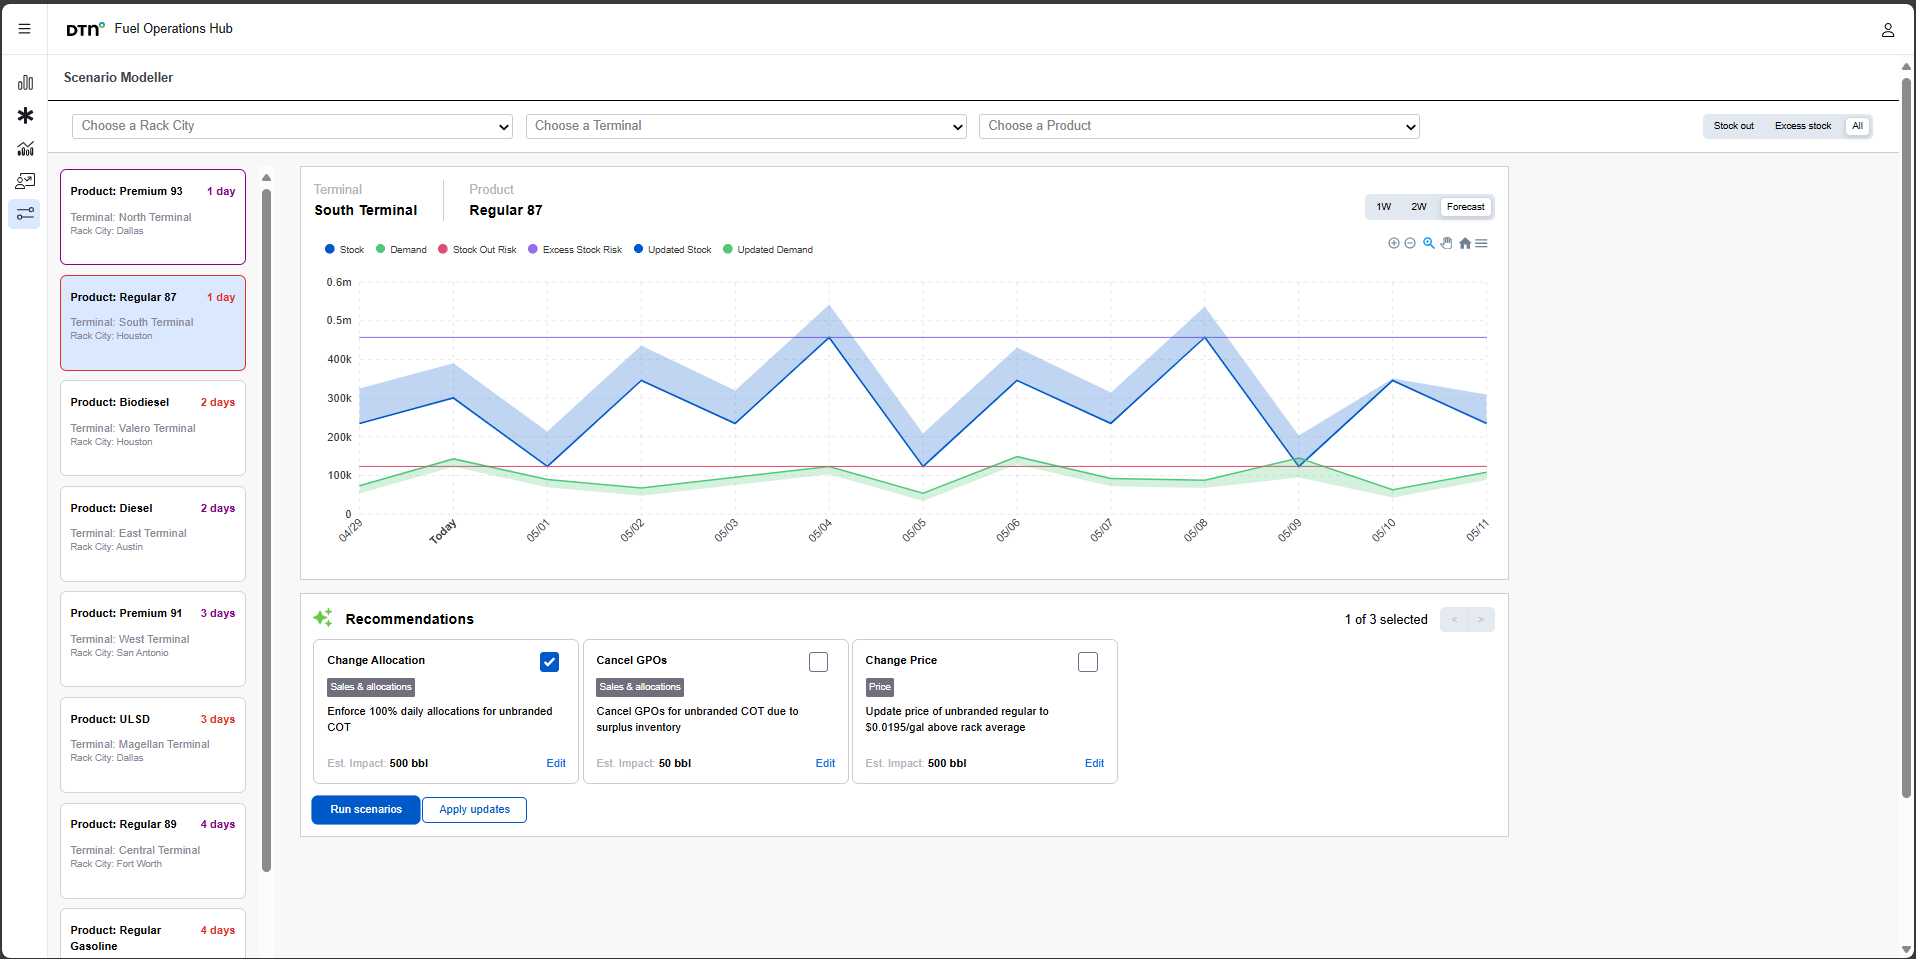Viewport: 1916px width, 959px height.
Task: Open the user profile icon
Action: [x=1888, y=30]
